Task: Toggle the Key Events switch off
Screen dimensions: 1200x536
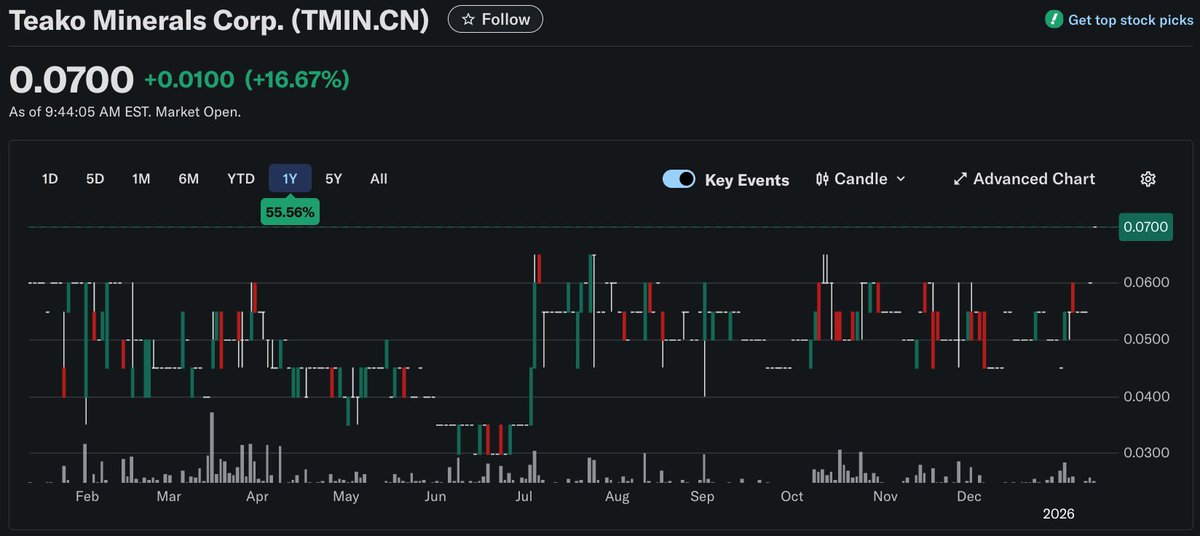Action: (x=679, y=179)
